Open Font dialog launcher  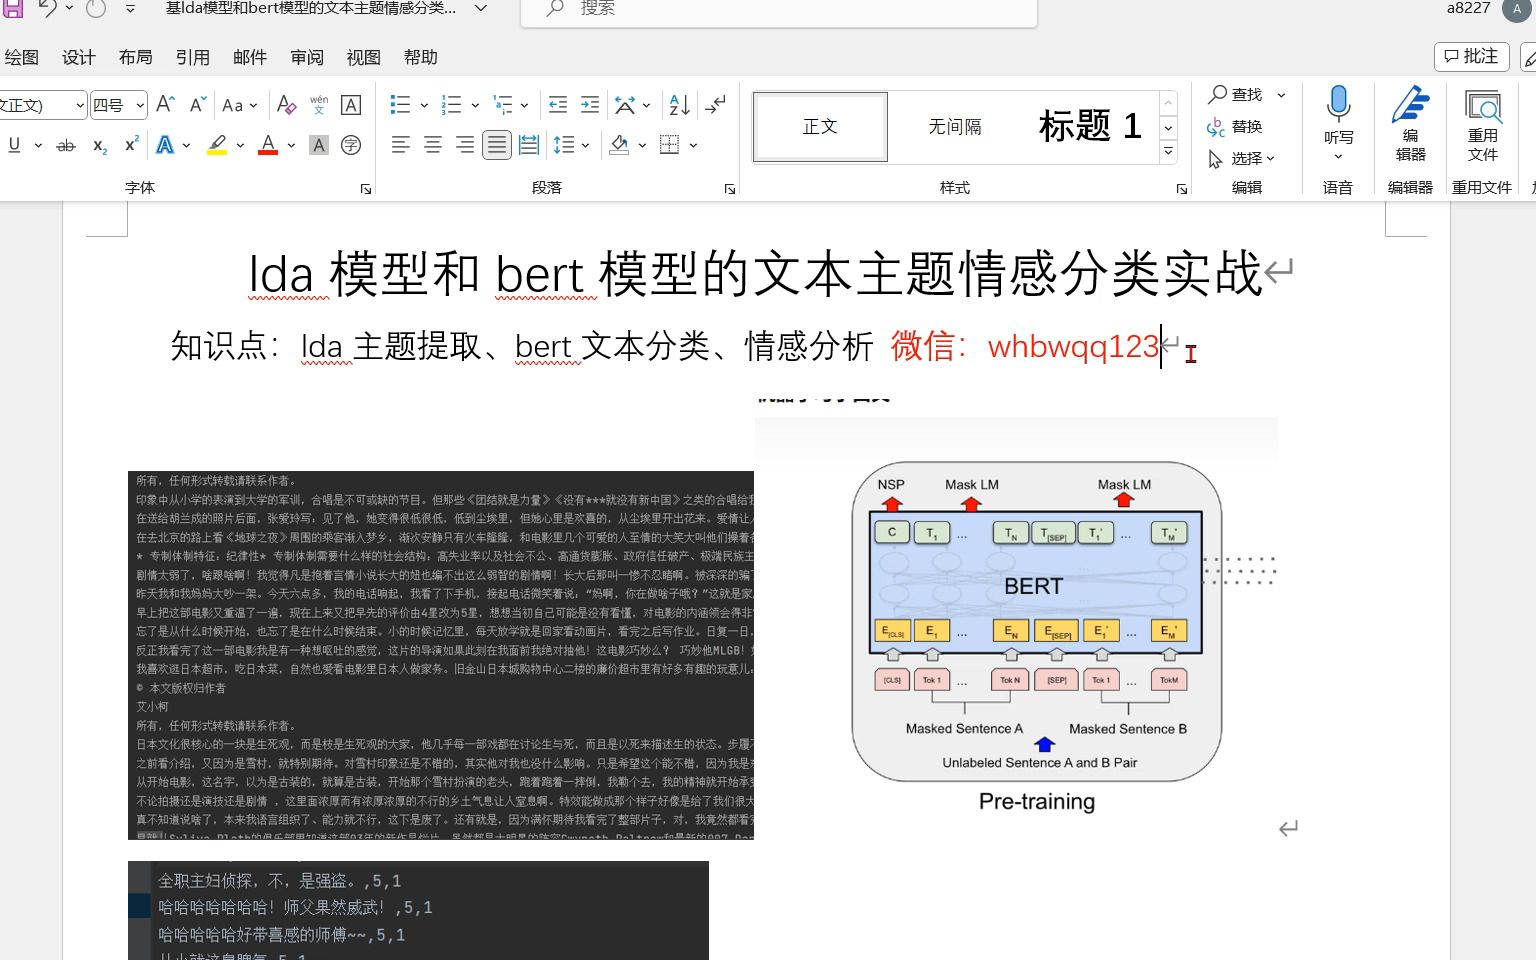(366, 189)
